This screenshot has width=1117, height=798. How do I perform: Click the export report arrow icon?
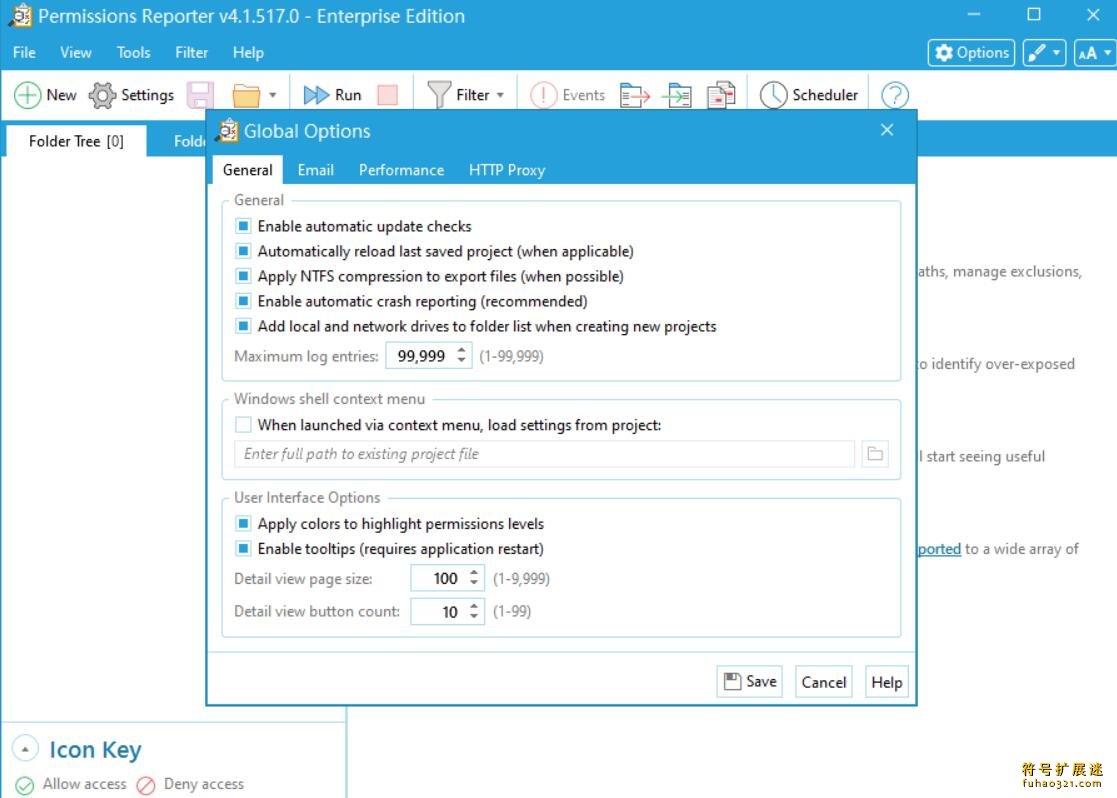tap(635, 95)
